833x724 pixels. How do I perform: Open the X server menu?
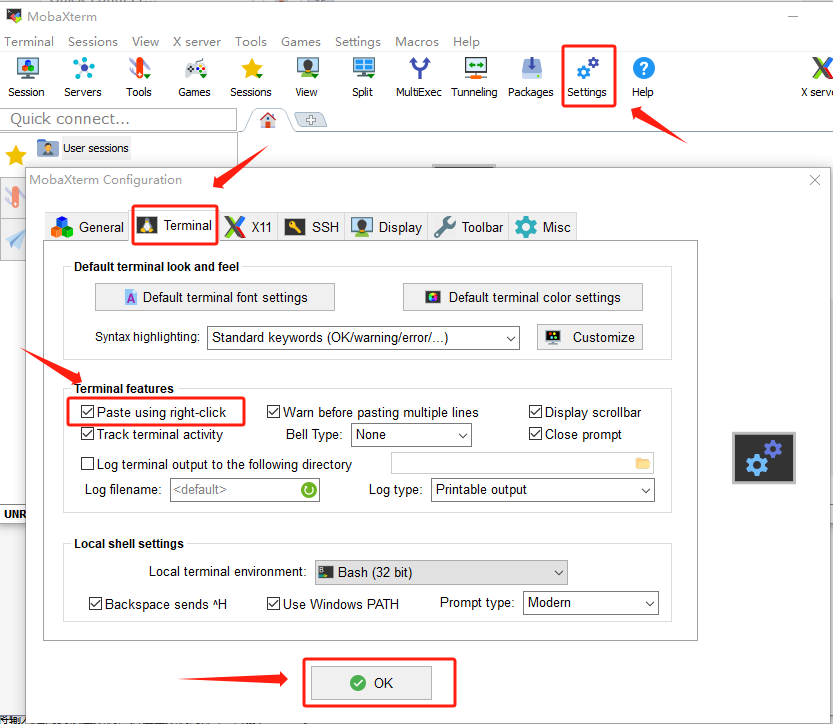point(197,41)
